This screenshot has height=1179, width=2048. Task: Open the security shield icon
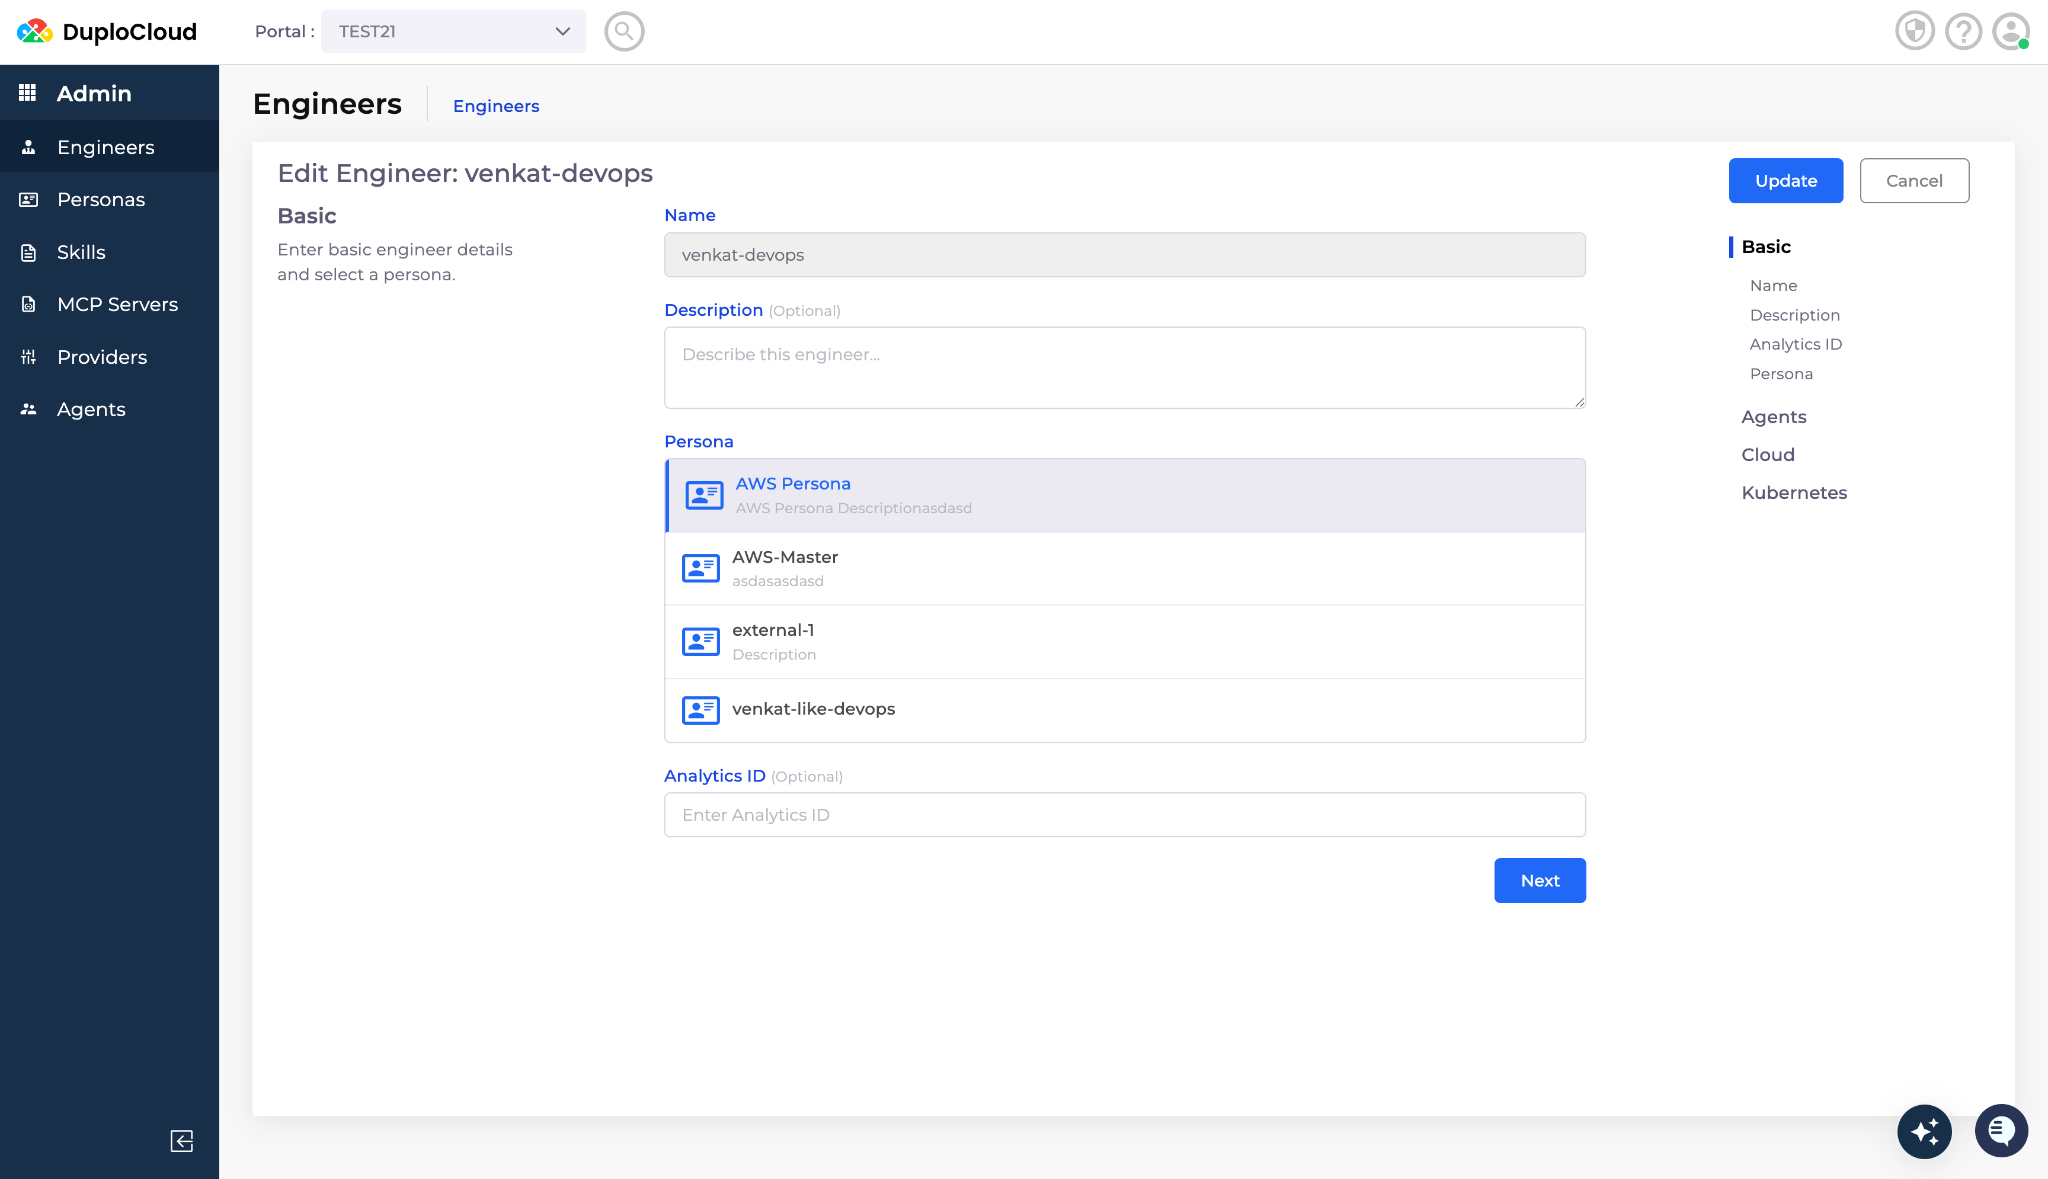pos(1914,31)
